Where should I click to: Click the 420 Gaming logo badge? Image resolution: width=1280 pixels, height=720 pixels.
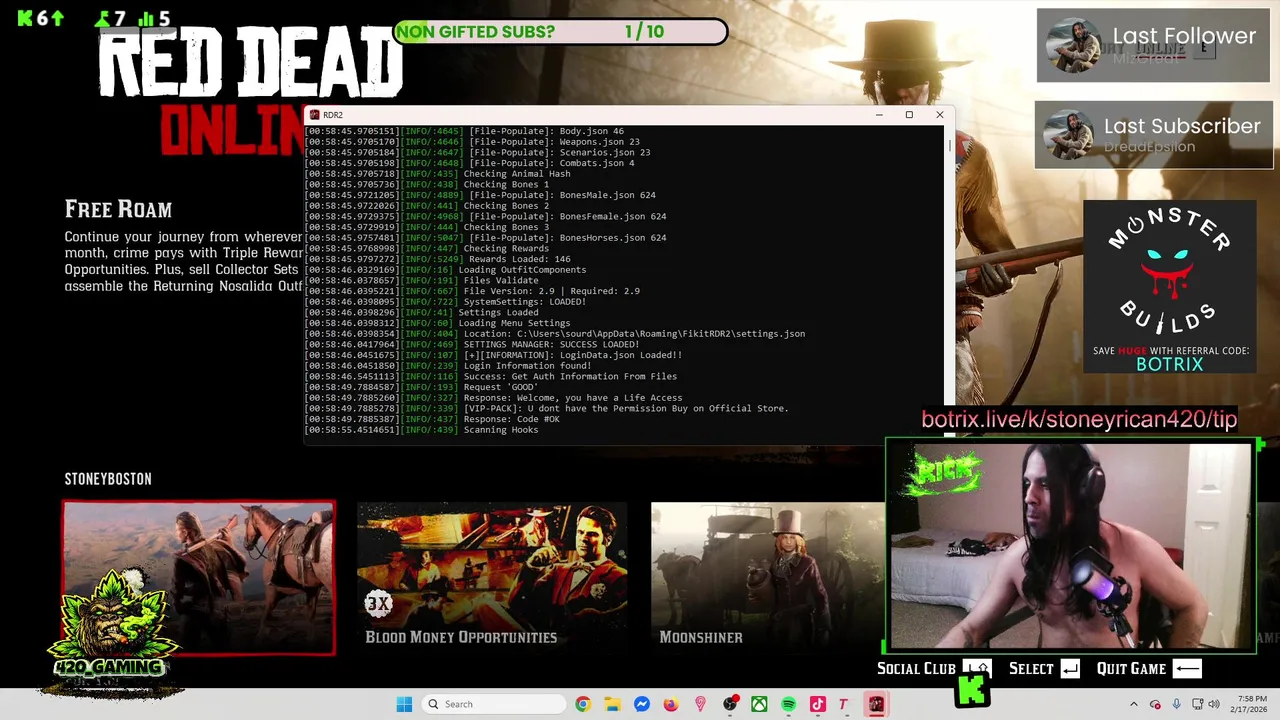tap(112, 630)
